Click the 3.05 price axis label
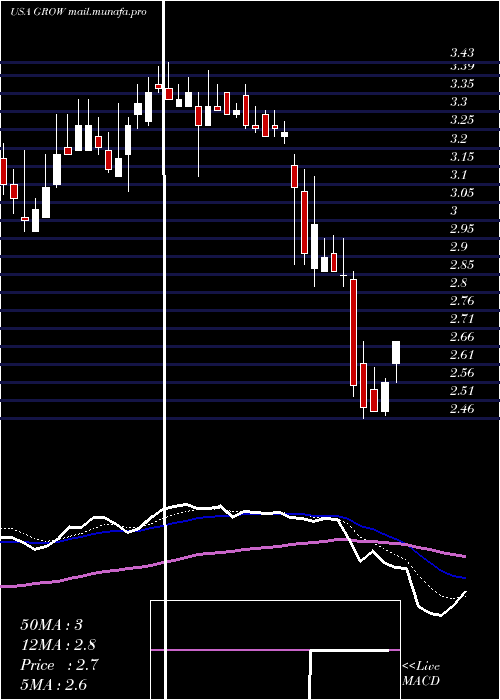Image resolution: width=500 pixels, height=700 pixels. click(x=462, y=193)
